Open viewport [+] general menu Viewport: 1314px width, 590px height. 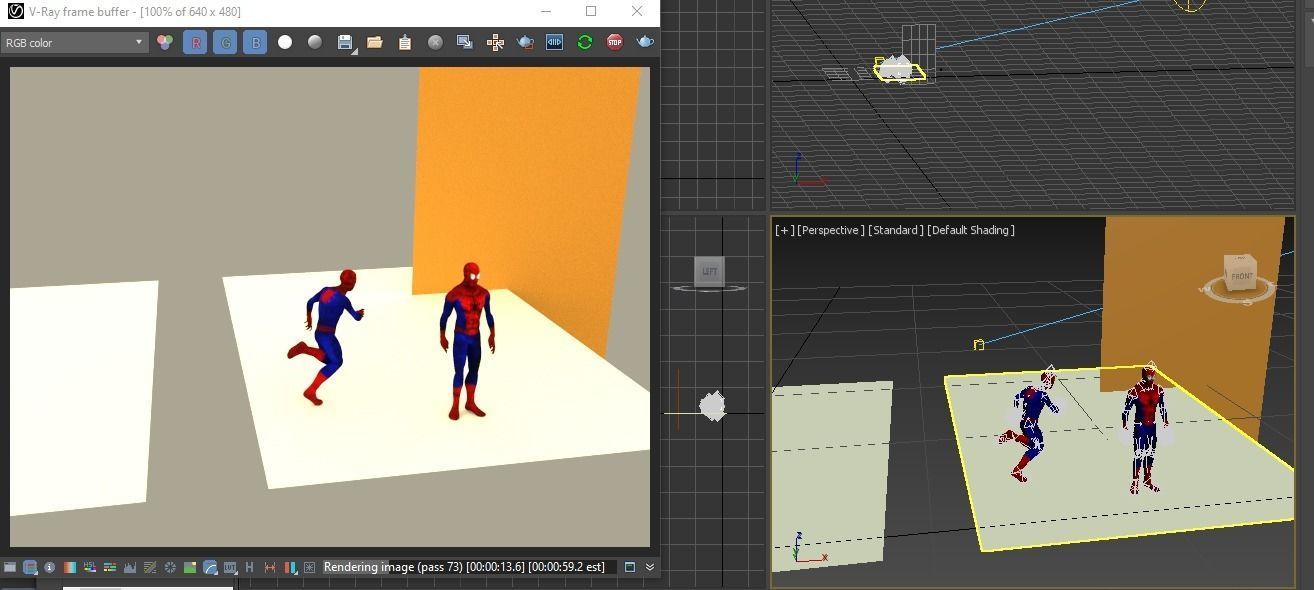pyautogui.click(x=785, y=230)
